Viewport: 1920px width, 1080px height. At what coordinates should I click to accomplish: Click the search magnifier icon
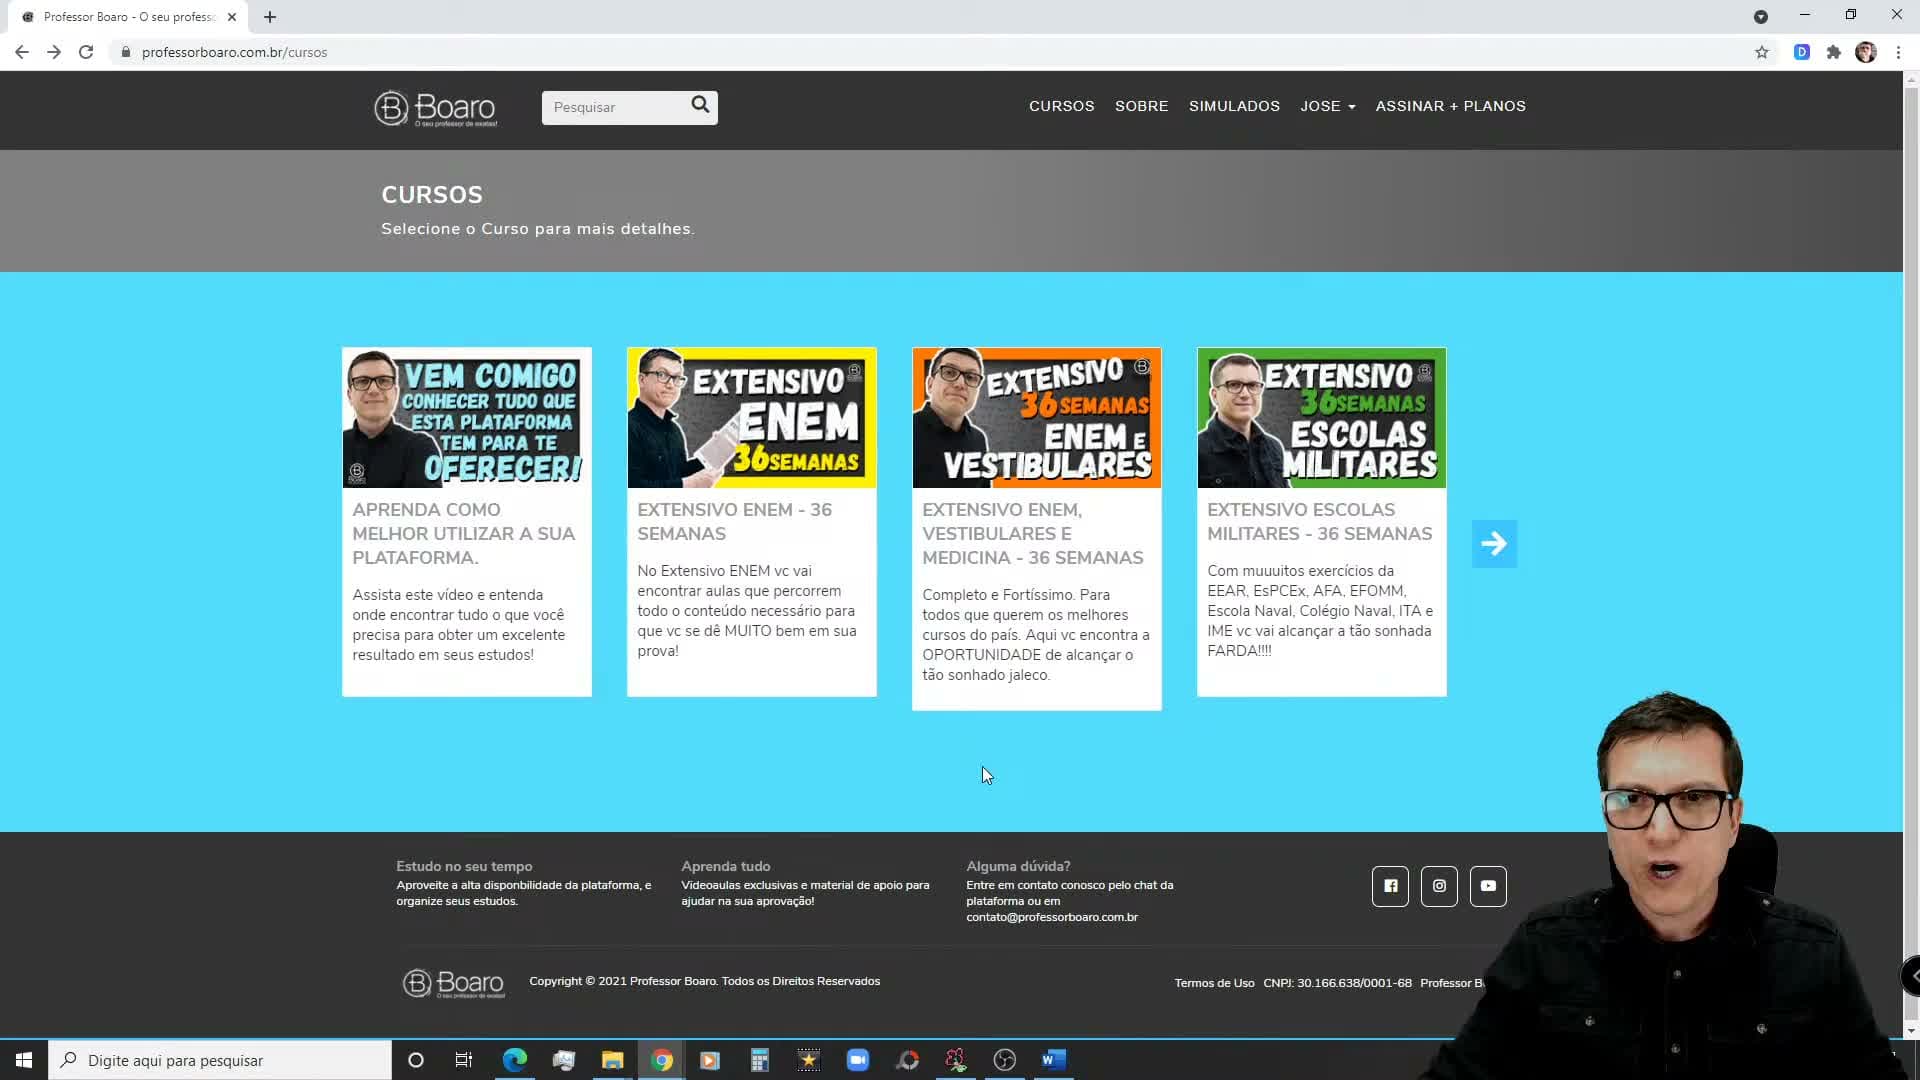tap(700, 105)
